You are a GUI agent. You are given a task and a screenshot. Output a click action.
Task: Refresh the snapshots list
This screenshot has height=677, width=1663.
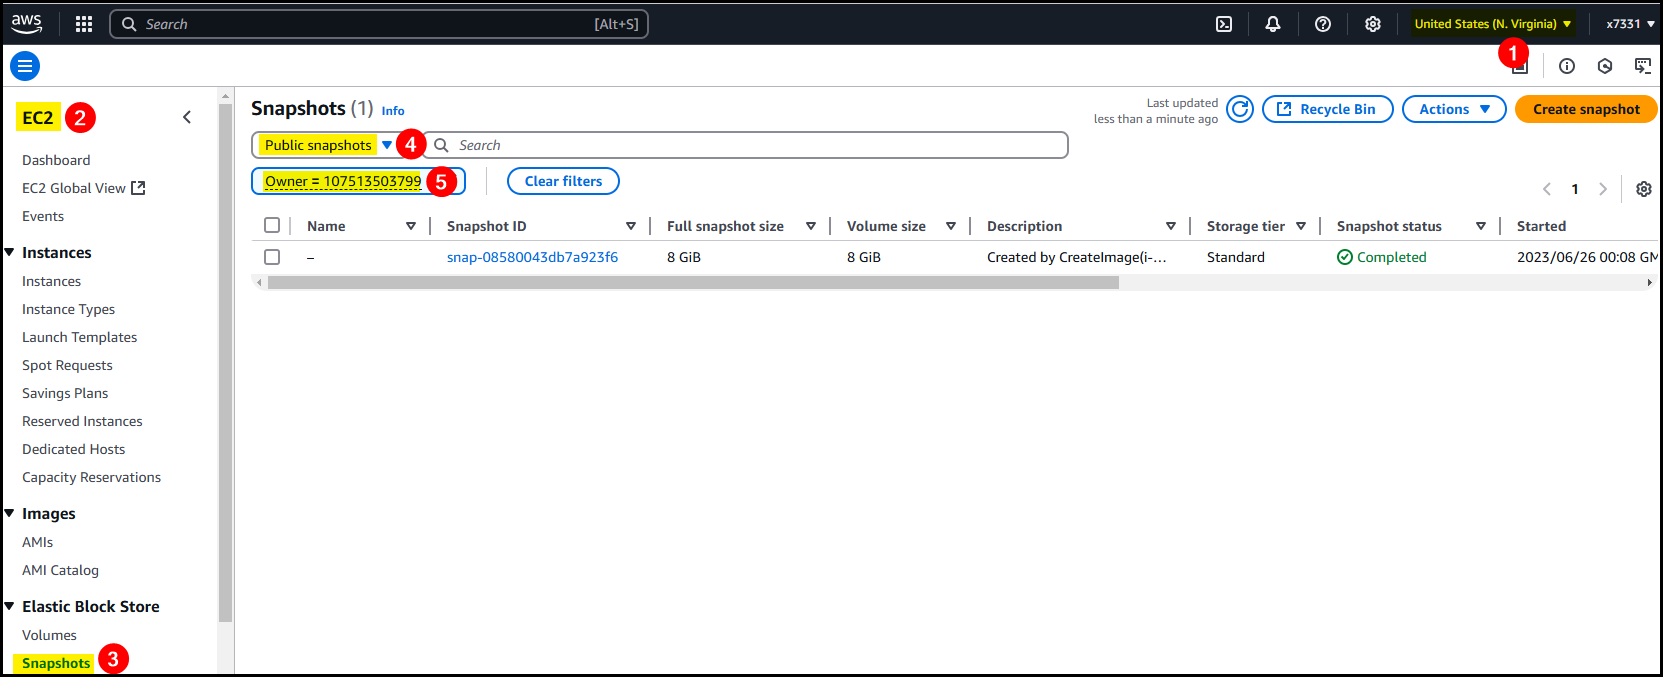[1240, 109]
